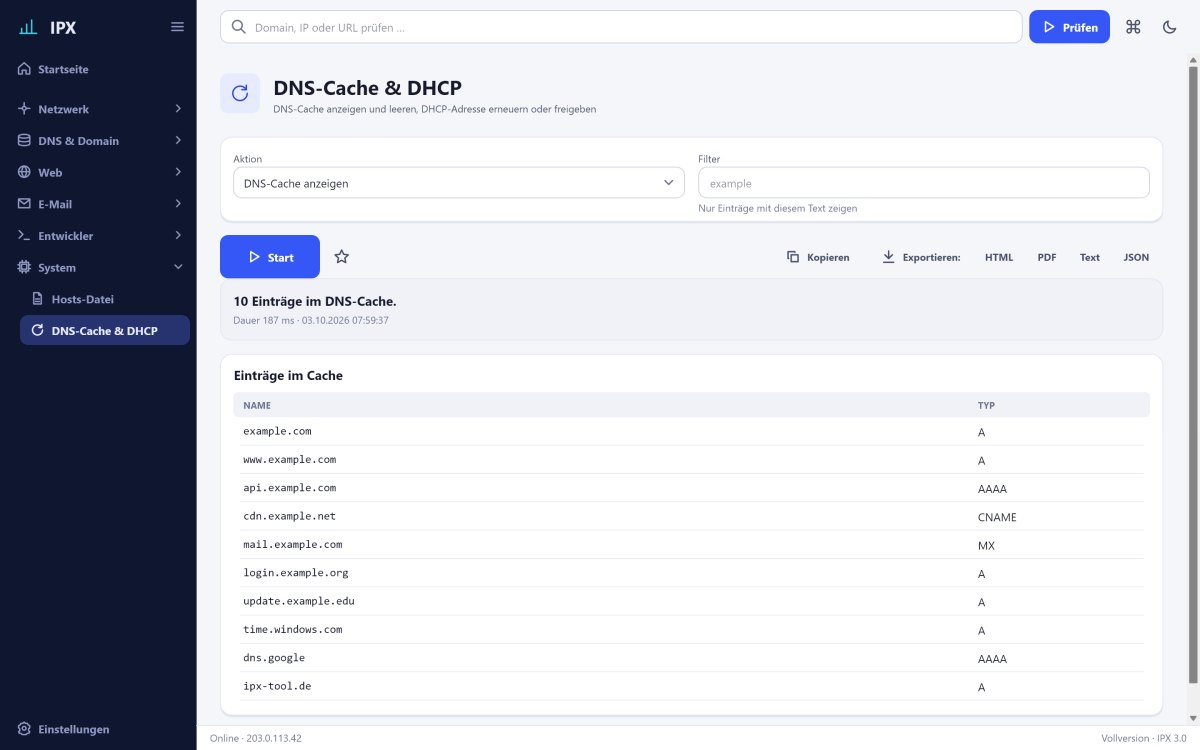
Task: Collapse the System section chevron
Action: pos(178,268)
